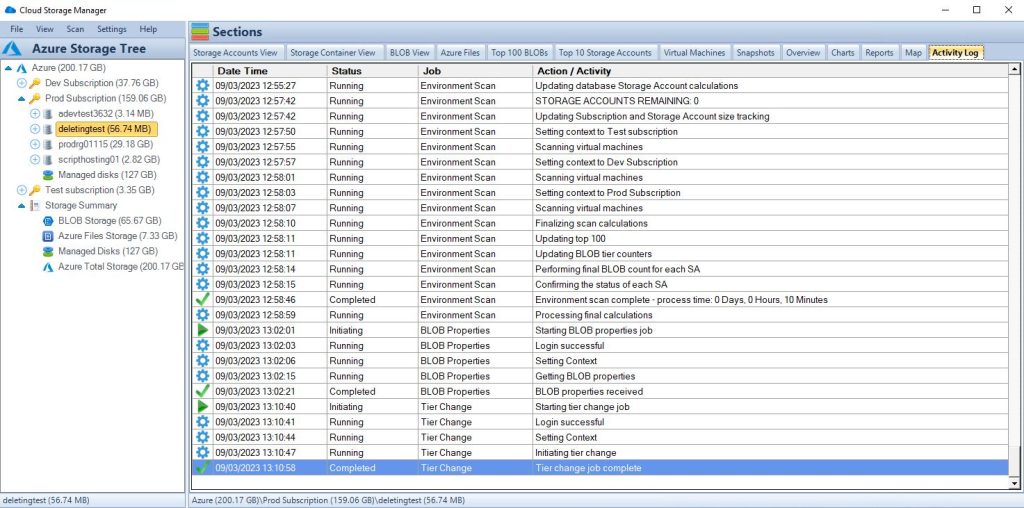
Task: Collapse the Storage Summary node
Action: [22, 206]
